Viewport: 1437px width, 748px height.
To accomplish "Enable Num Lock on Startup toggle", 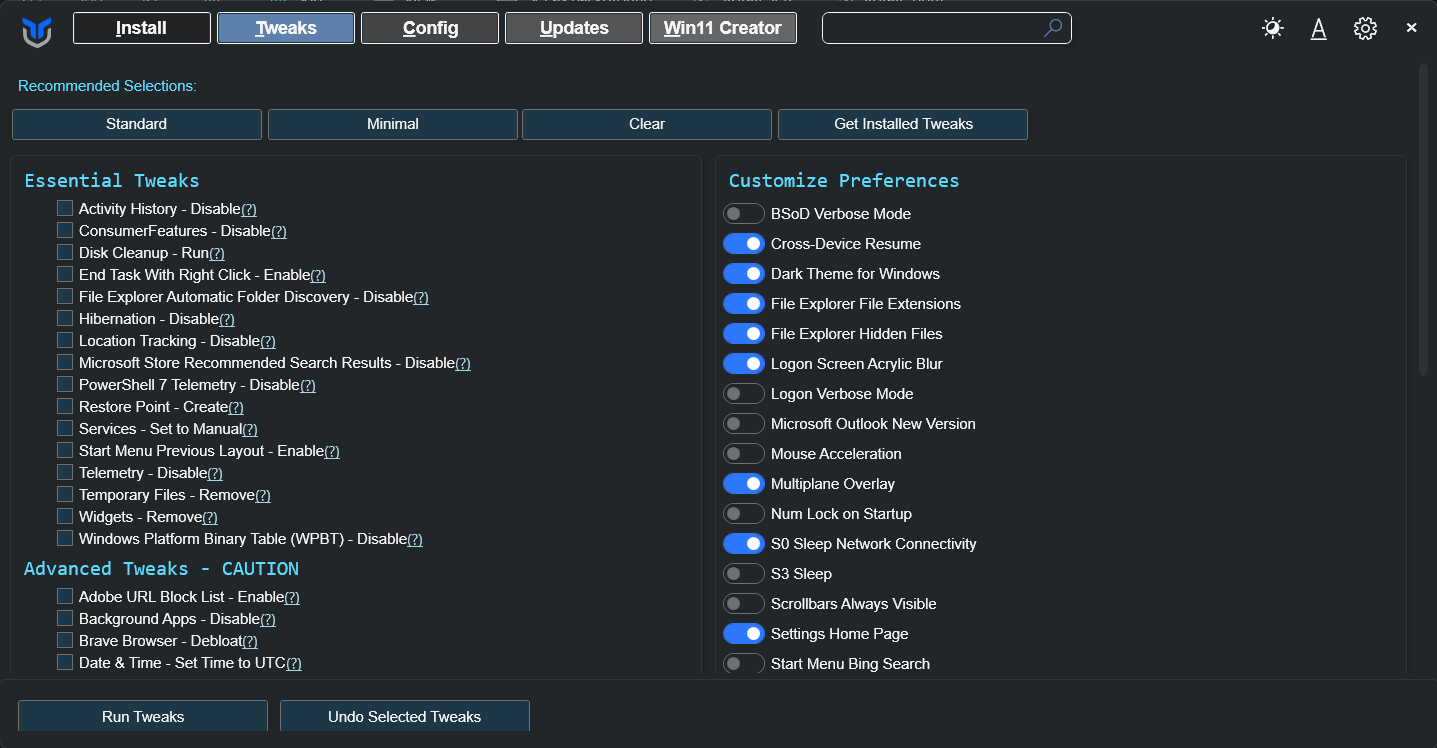I will (x=744, y=514).
